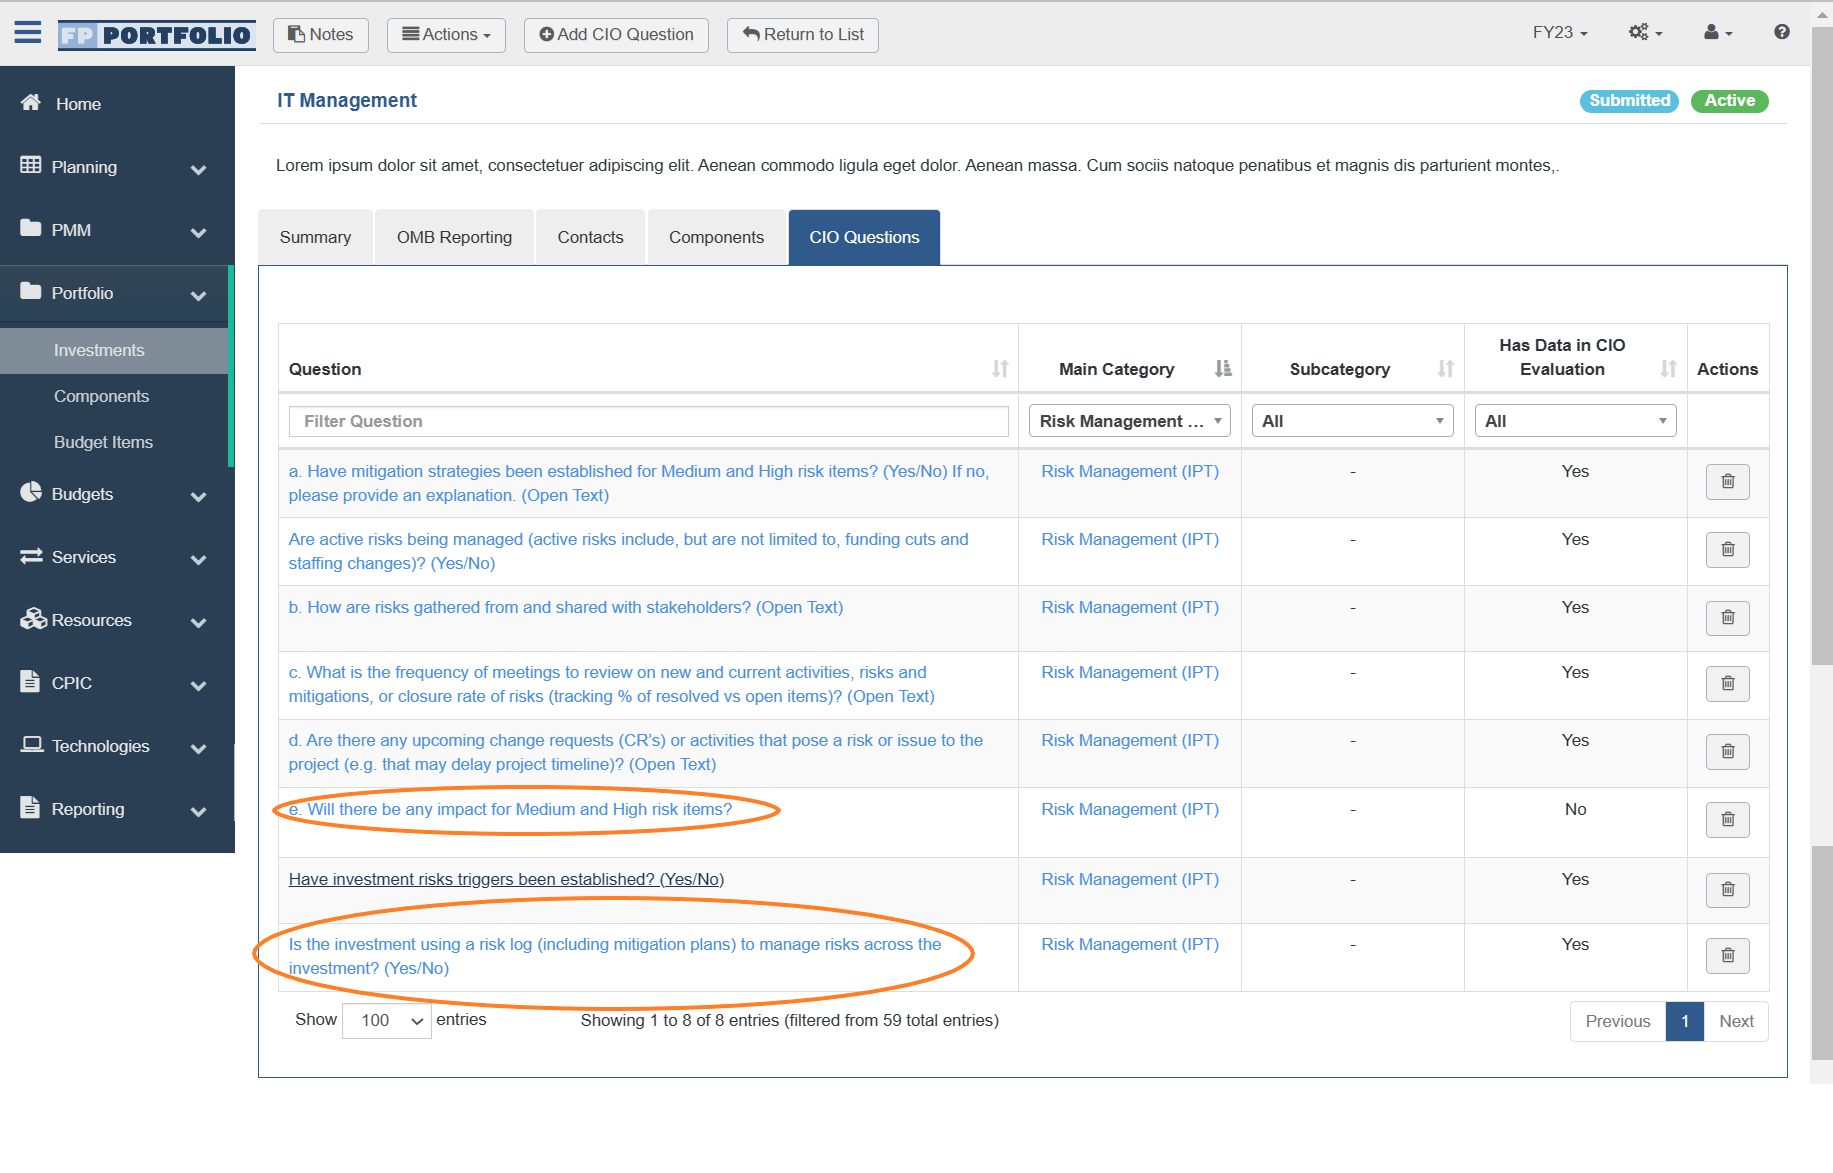Open the Main Category filter dropdown

(1130, 421)
